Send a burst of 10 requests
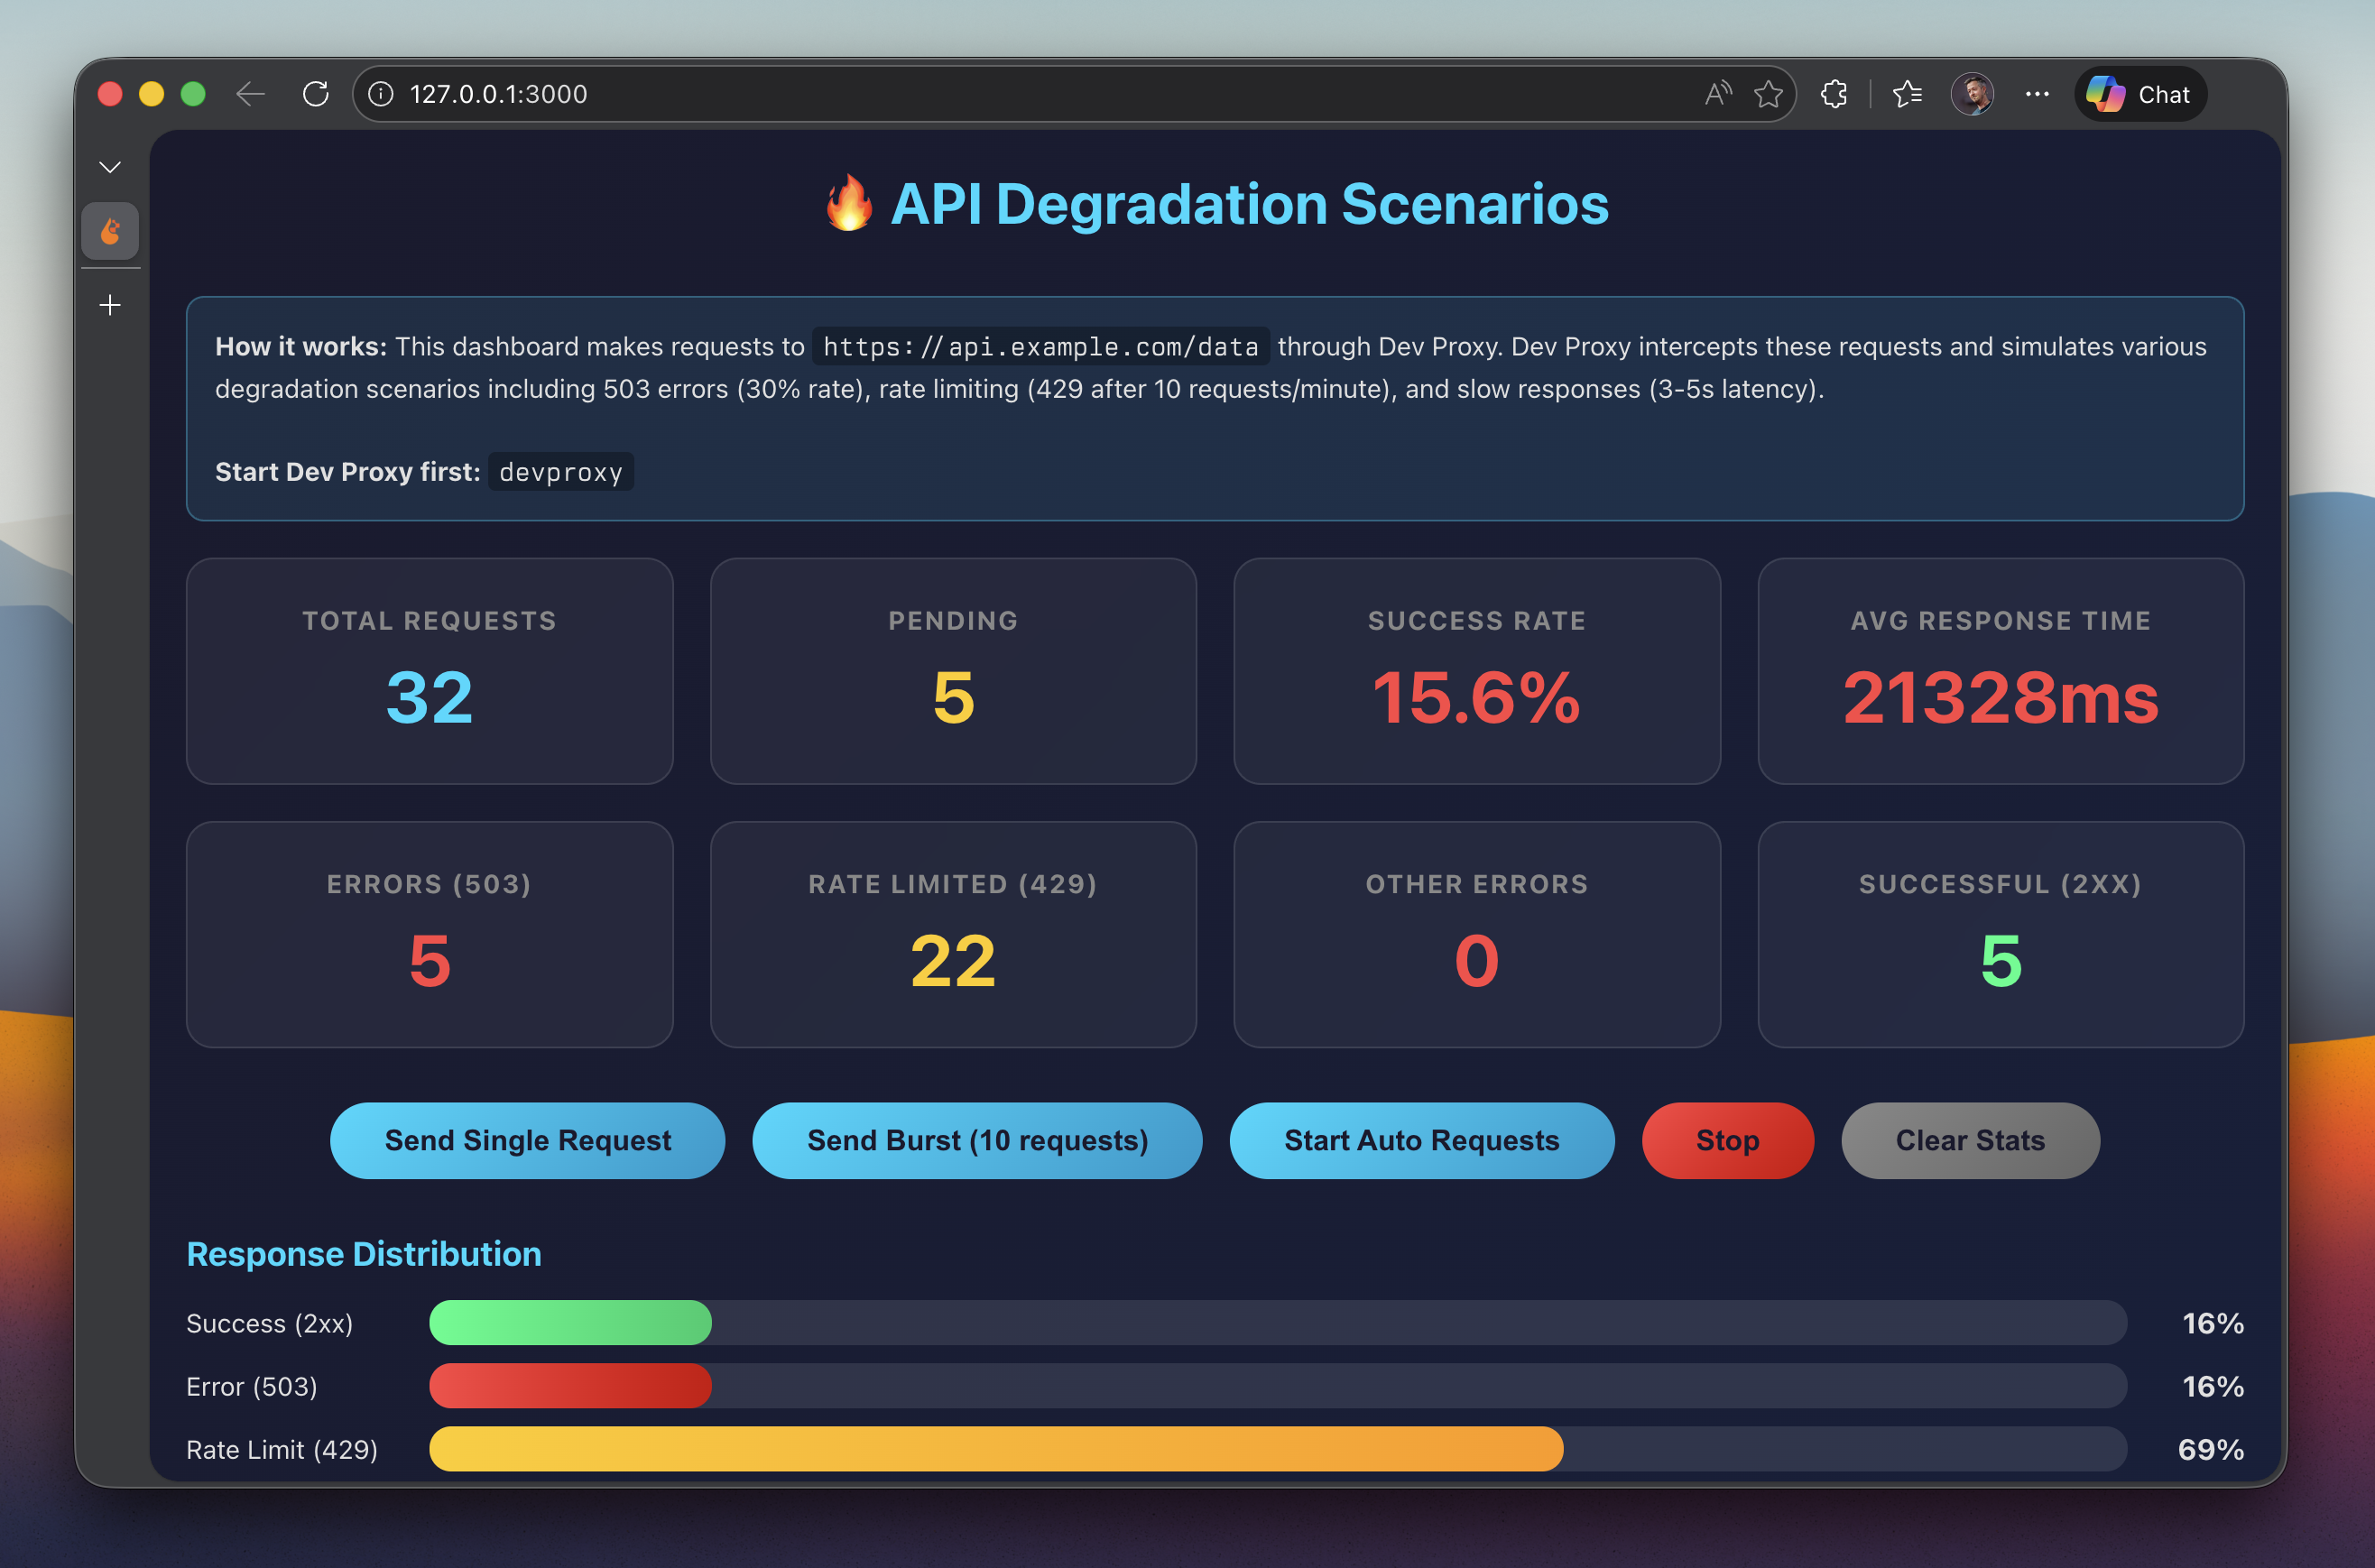The height and width of the screenshot is (1568, 2375). pyautogui.click(x=977, y=1140)
